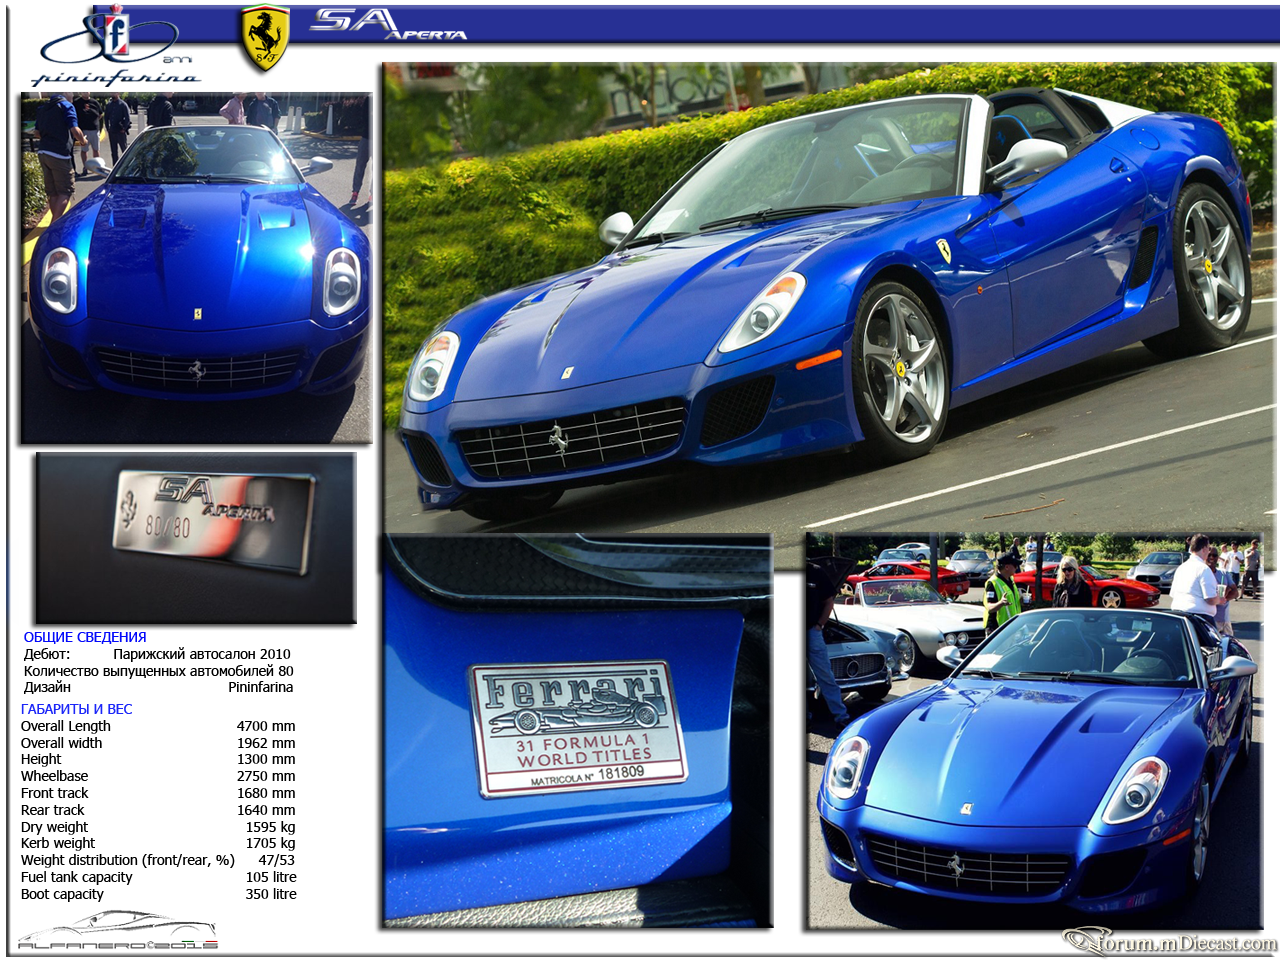This screenshot has width=1280, height=960.
Task: Click the Pininfarina 80th anniversary logo
Action: pos(118,47)
